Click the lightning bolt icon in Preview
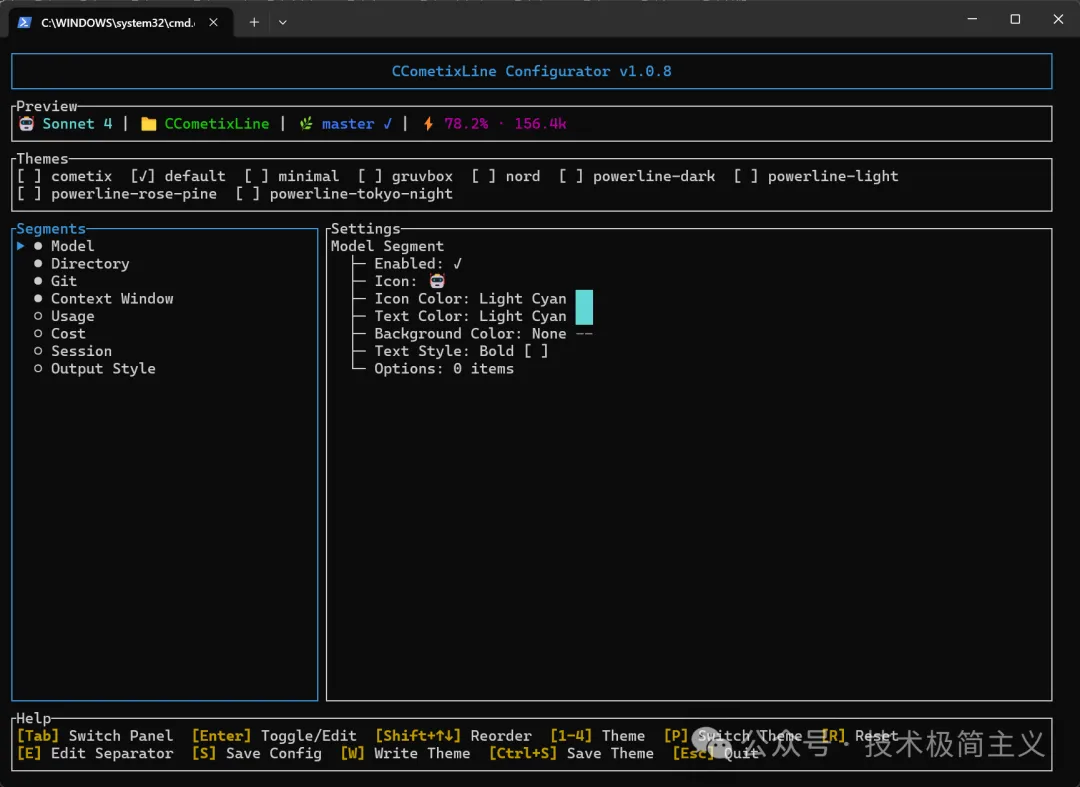This screenshot has width=1080, height=787. tap(428, 124)
